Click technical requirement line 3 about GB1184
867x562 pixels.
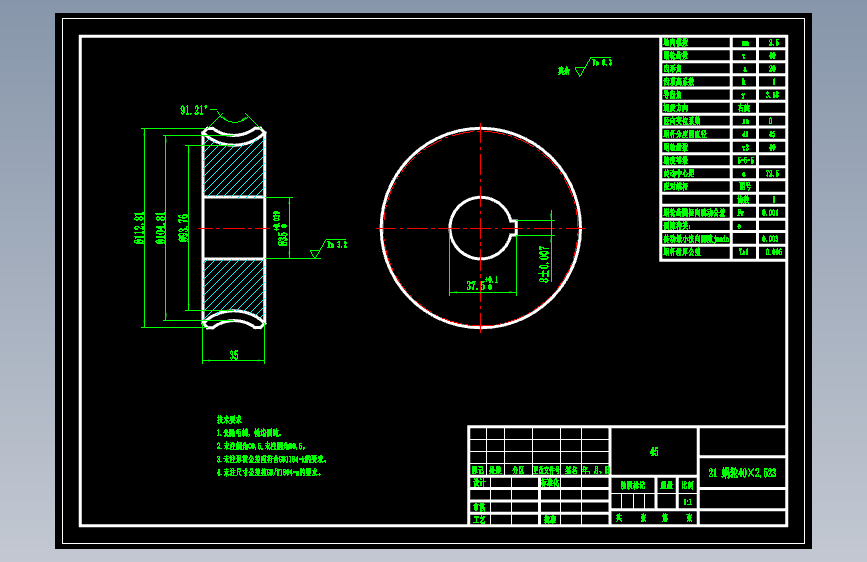click(x=271, y=459)
